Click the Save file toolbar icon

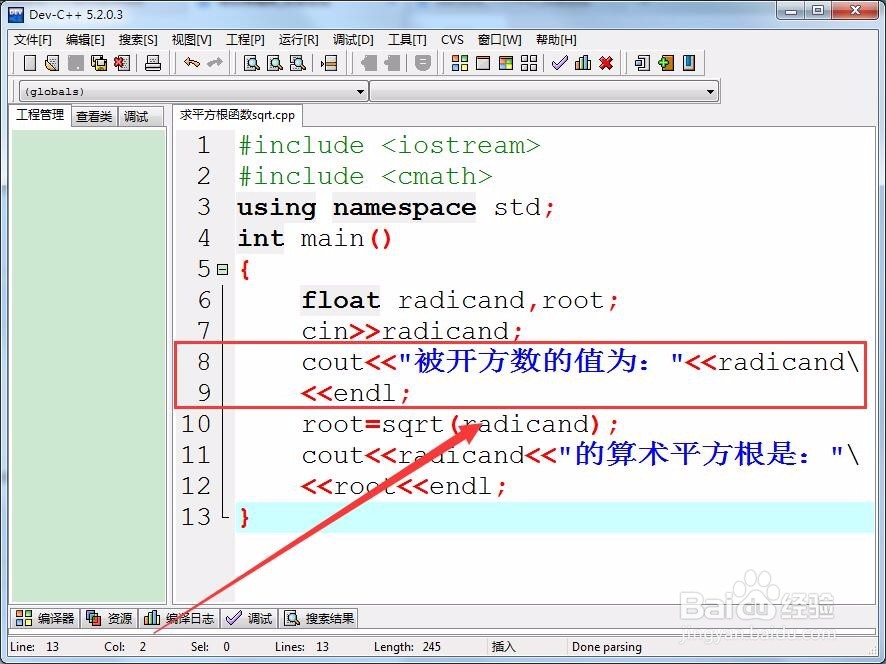76,63
